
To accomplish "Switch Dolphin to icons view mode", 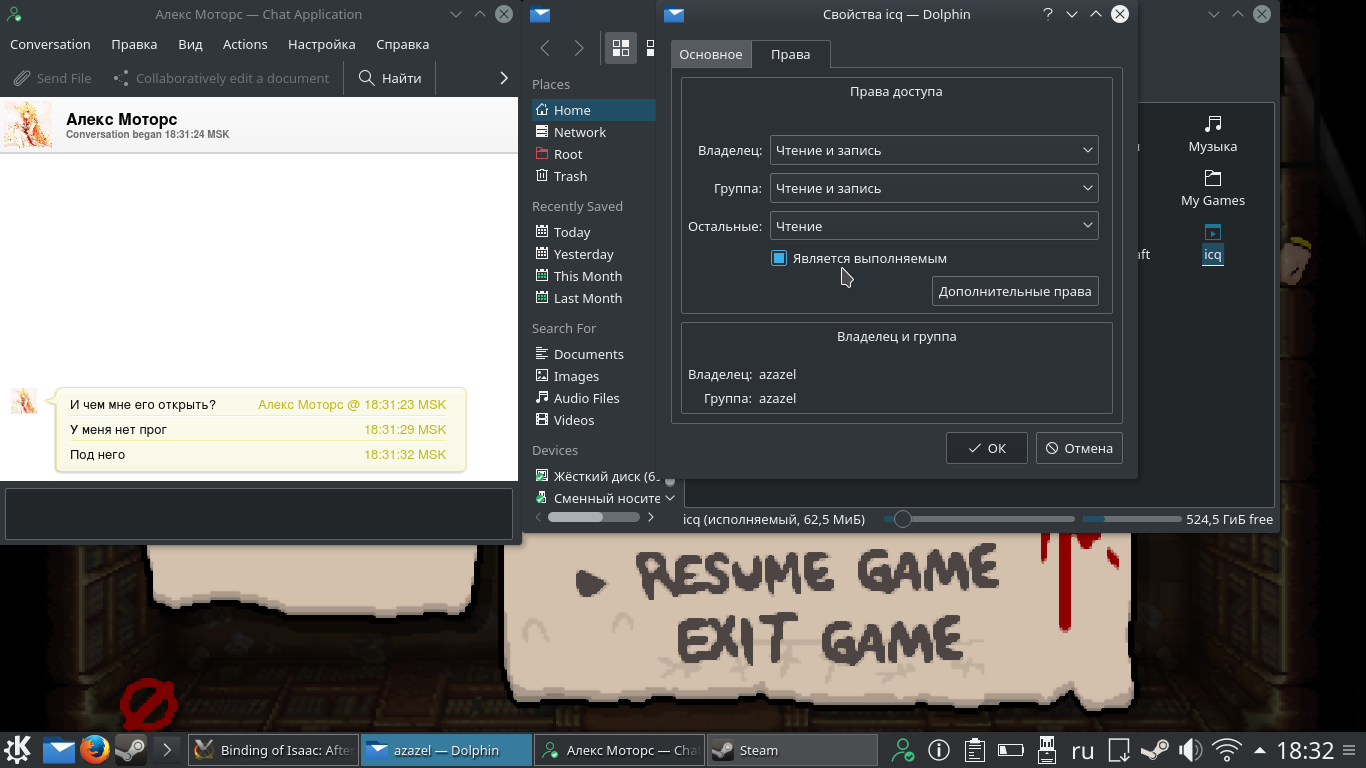I will coord(621,48).
